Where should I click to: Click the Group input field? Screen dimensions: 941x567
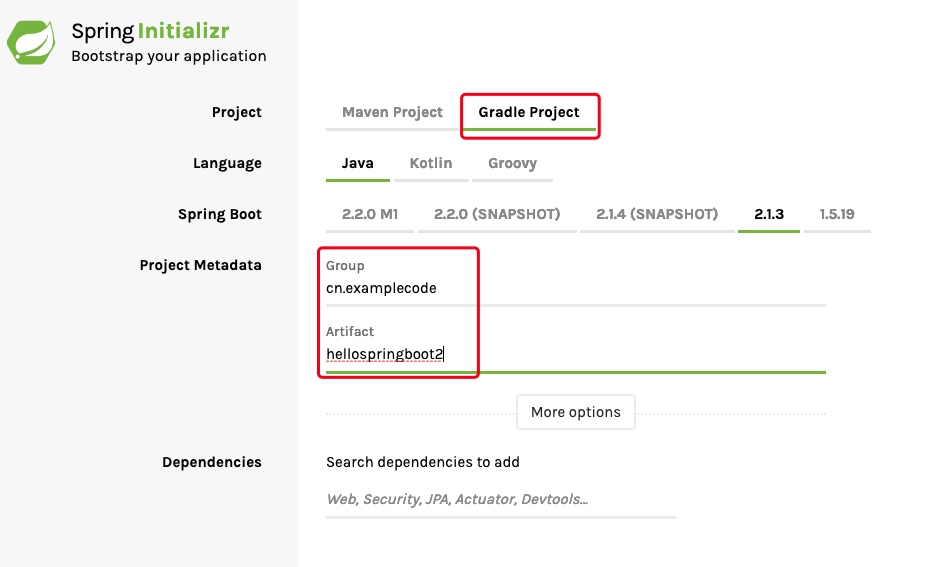point(575,288)
